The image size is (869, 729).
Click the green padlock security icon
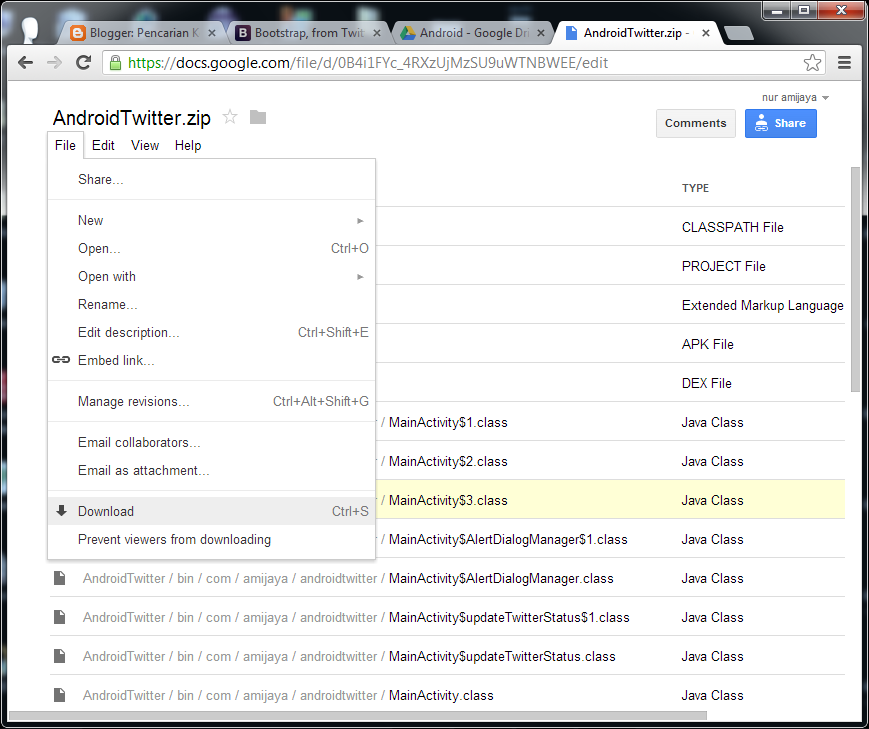coord(115,63)
